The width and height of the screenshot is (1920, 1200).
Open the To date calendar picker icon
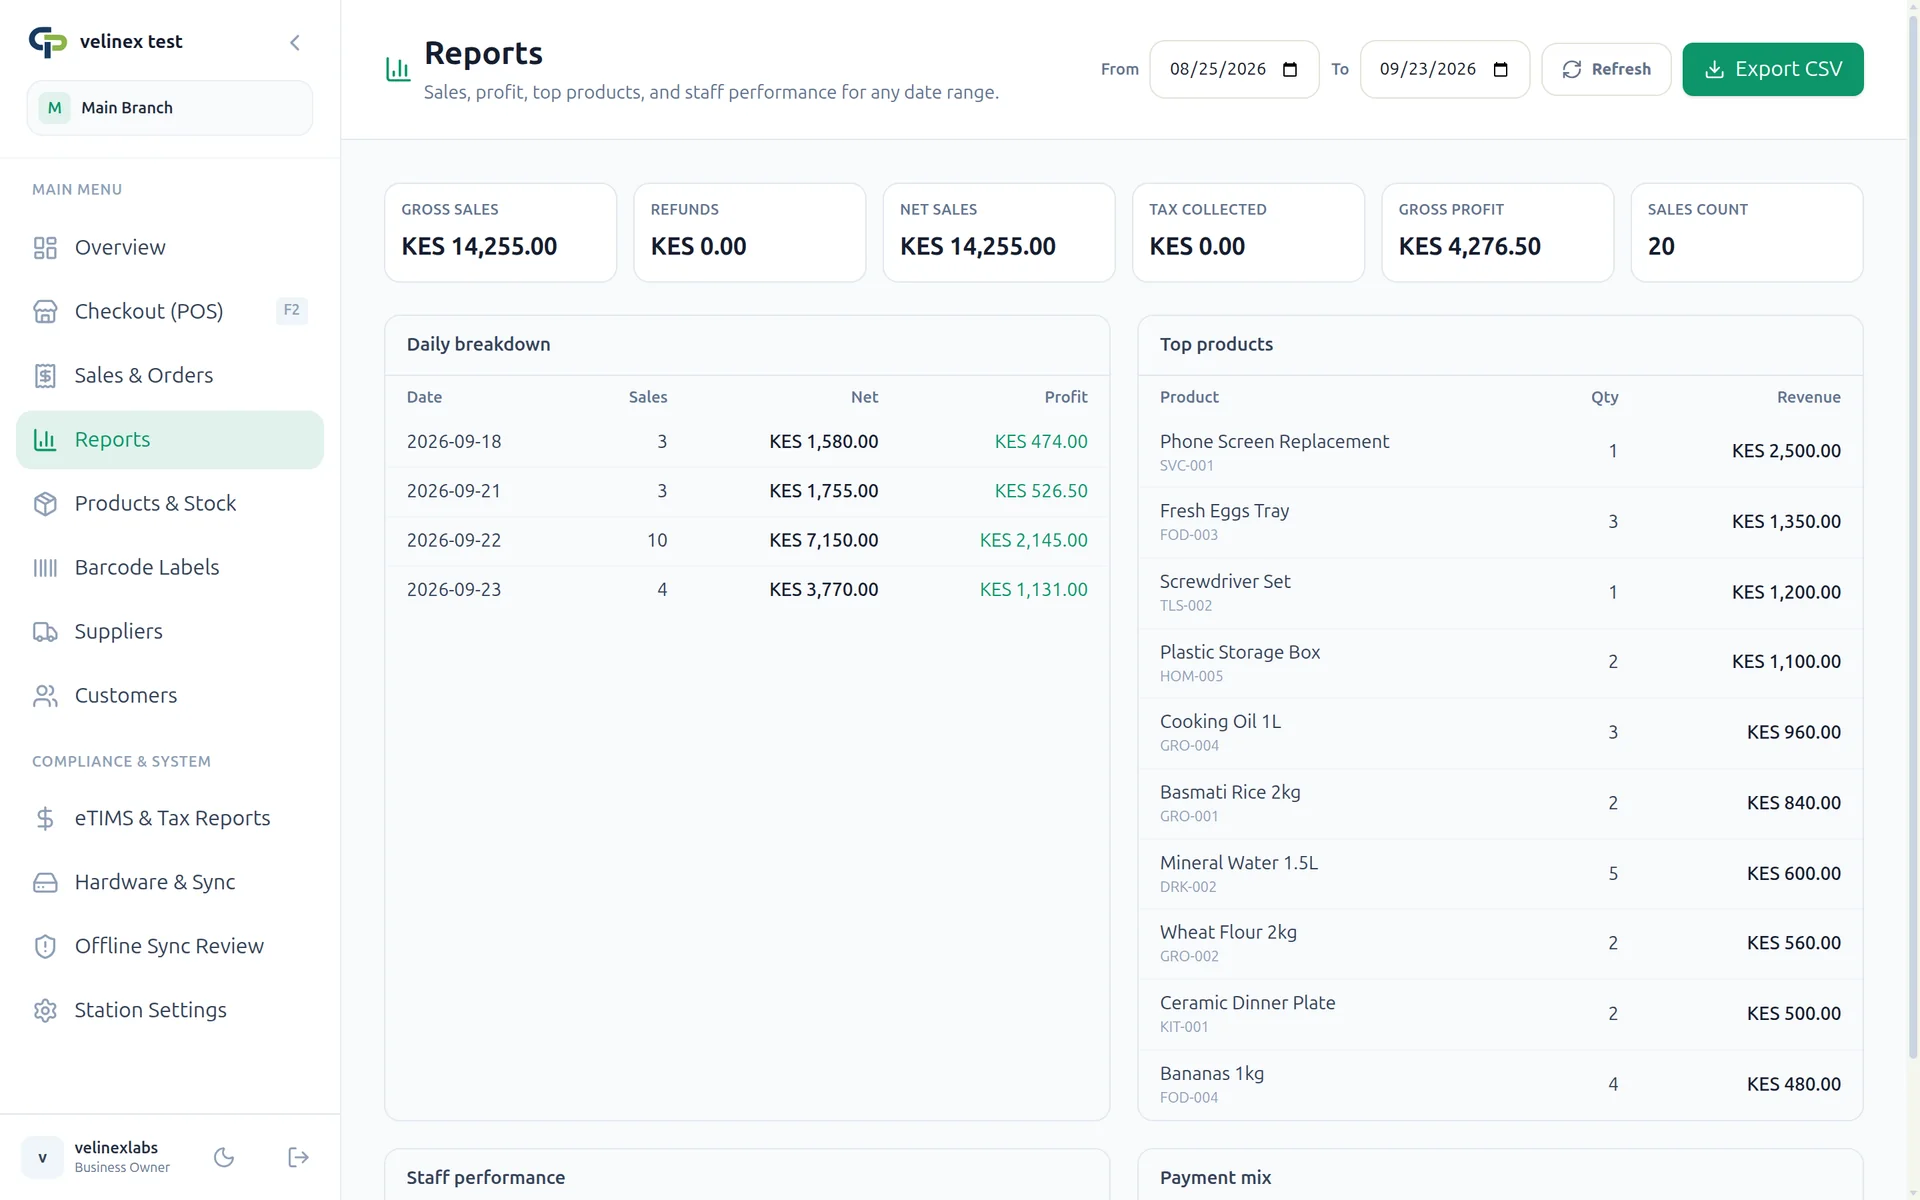pos(1500,69)
